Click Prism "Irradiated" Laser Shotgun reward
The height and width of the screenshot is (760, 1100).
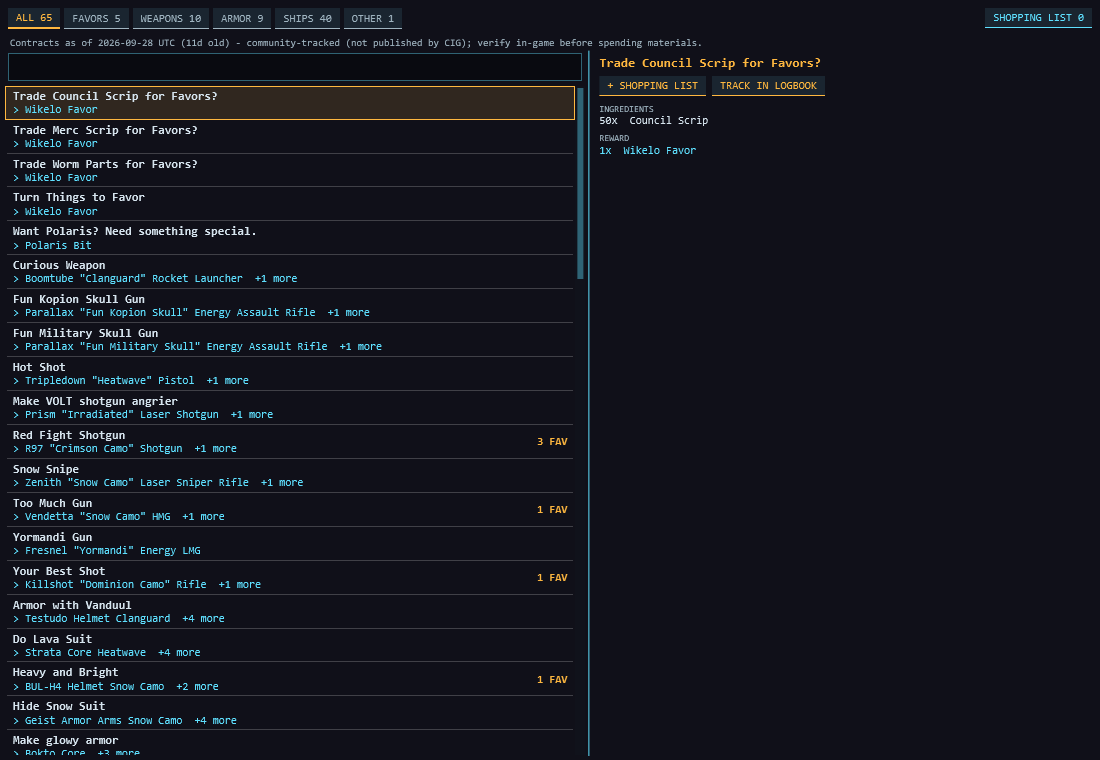pos(122,415)
